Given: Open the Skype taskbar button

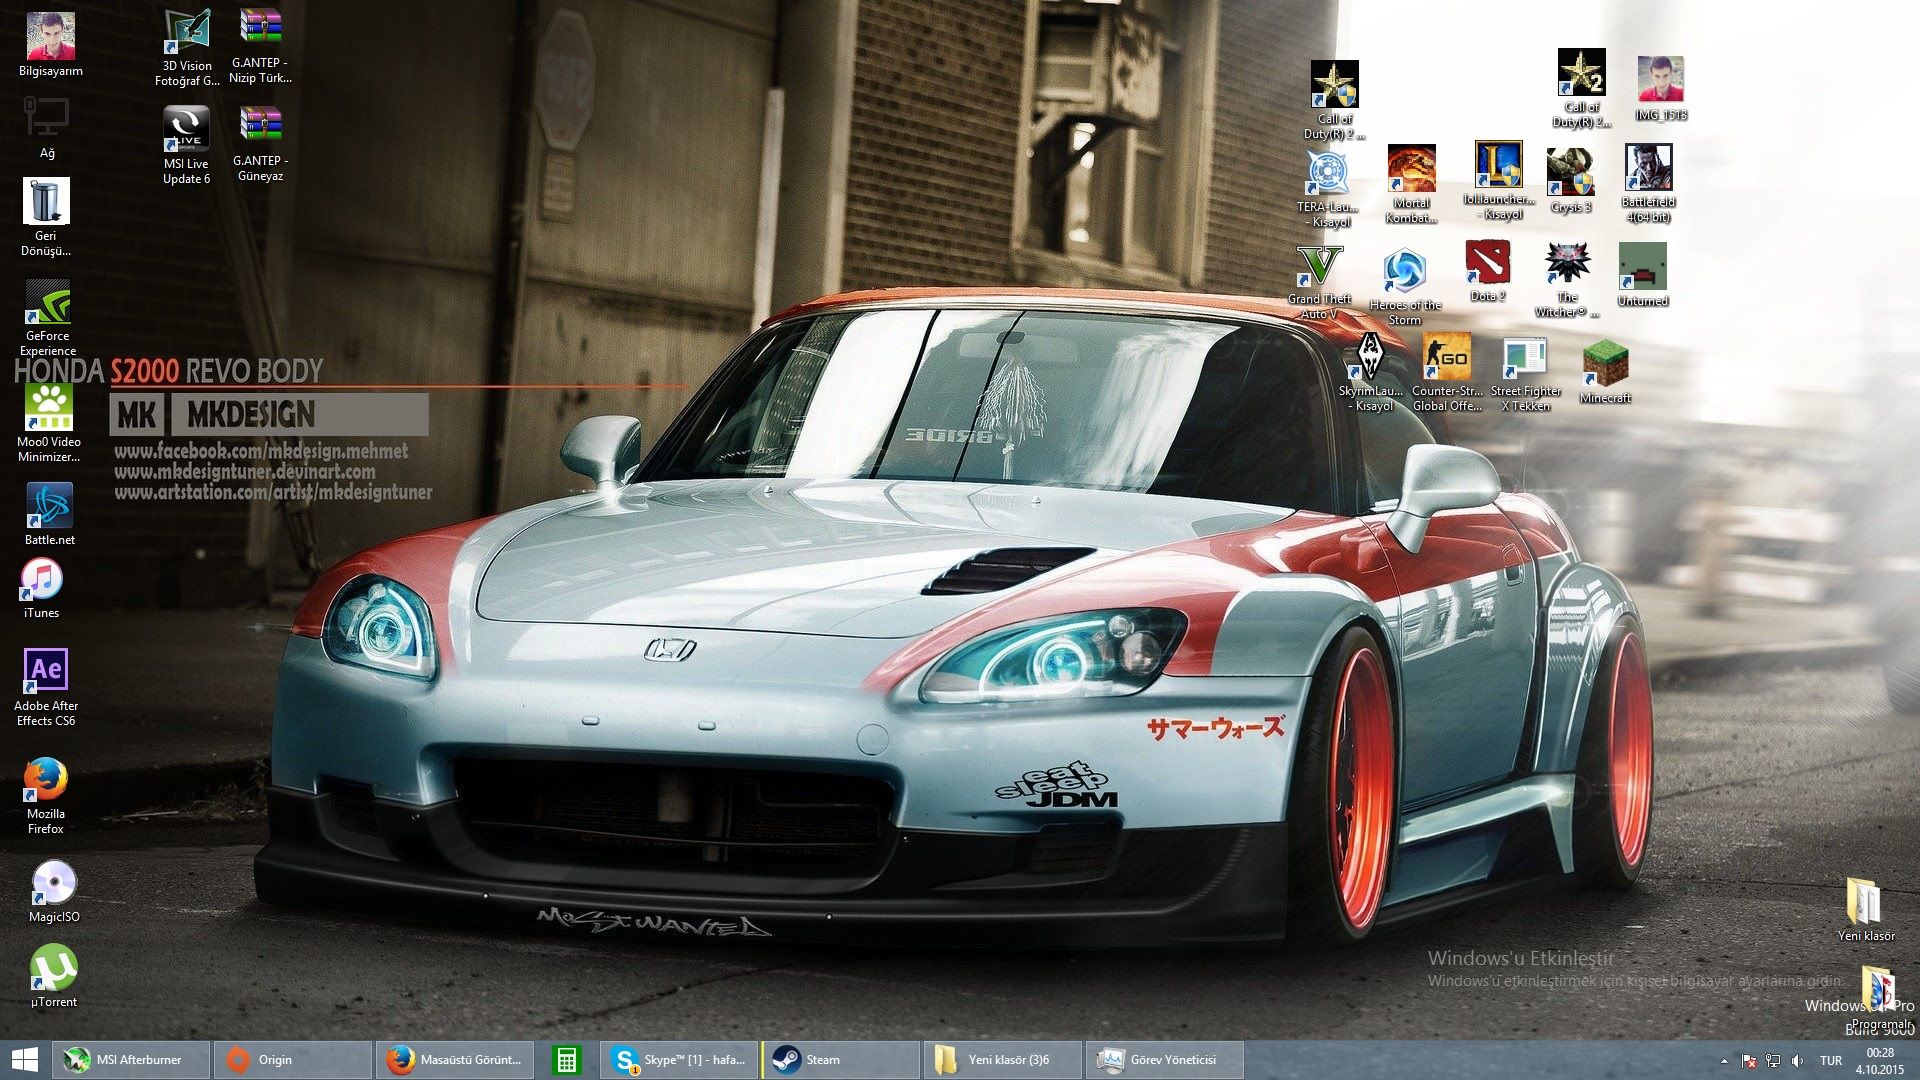Looking at the screenshot, I should point(678,1060).
